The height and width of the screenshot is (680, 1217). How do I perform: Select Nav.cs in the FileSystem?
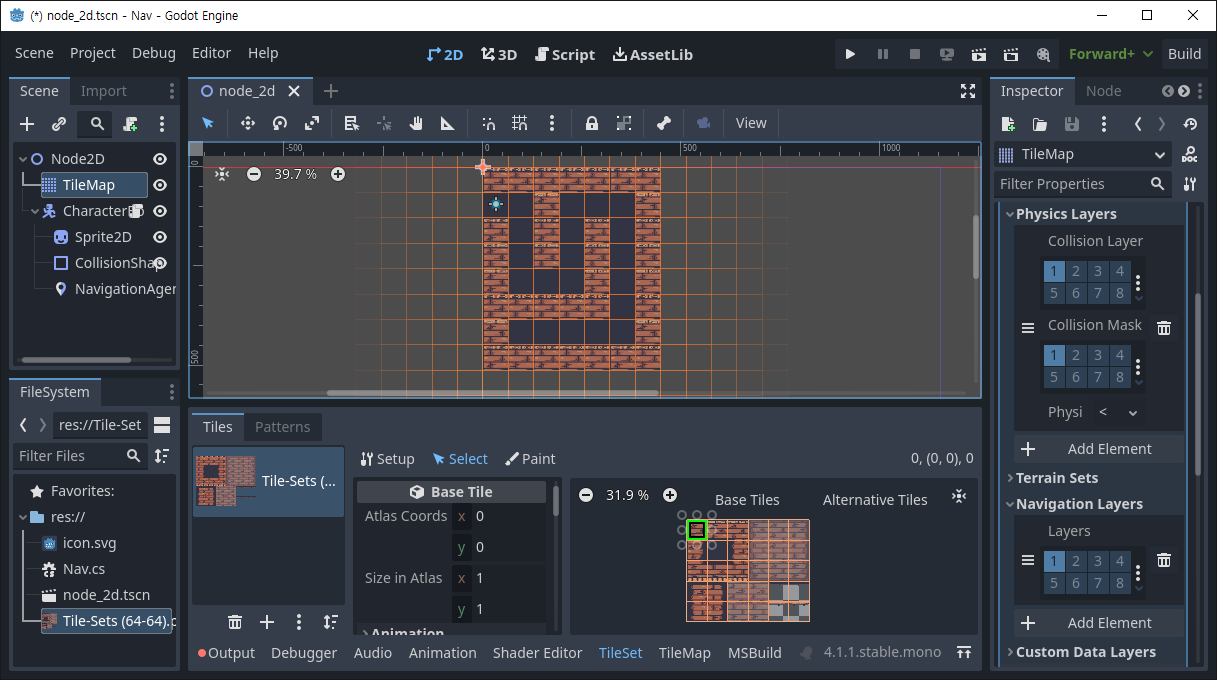[x=84, y=569]
